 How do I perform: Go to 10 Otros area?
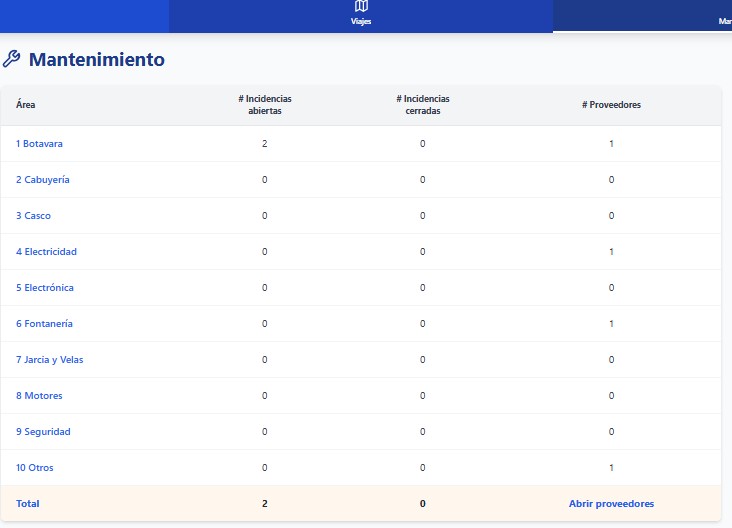coord(35,468)
